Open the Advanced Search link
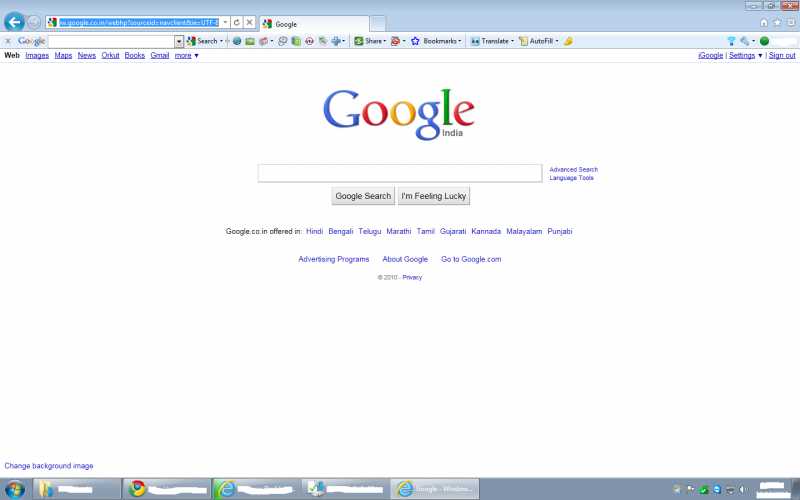800x500 pixels. (x=573, y=169)
